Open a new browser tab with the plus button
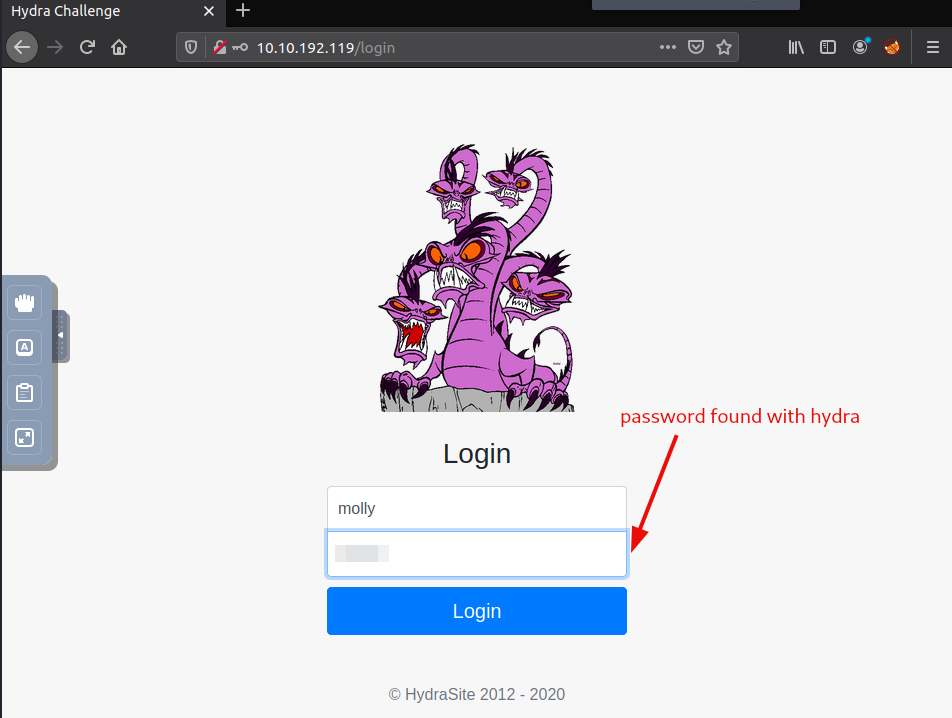 tap(243, 12)
